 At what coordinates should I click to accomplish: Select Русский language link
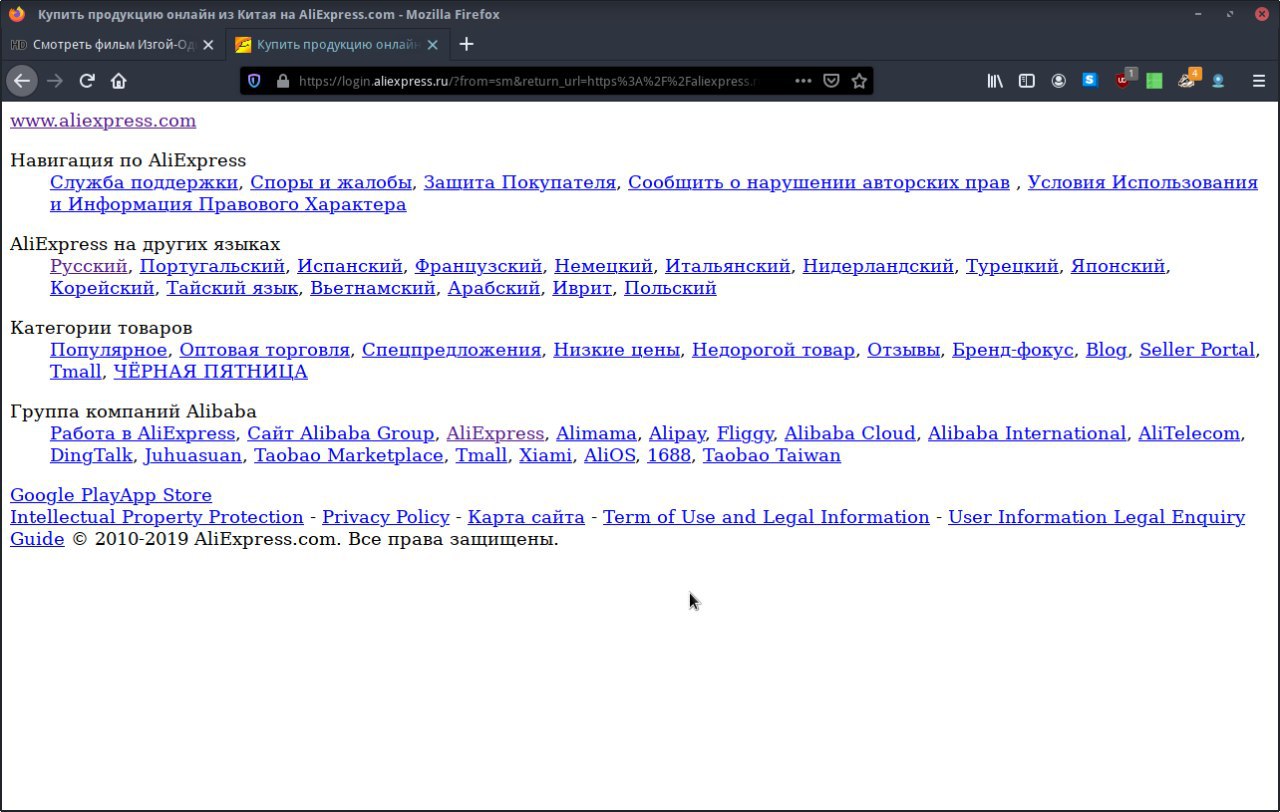[89, 266]
